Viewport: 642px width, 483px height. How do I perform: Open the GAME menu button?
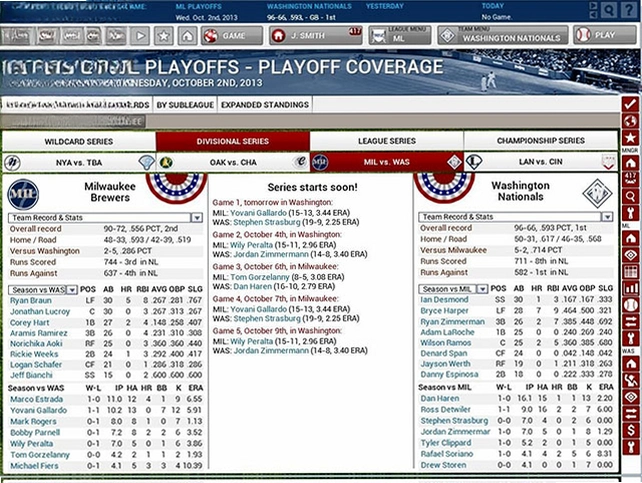coord(232,36)
